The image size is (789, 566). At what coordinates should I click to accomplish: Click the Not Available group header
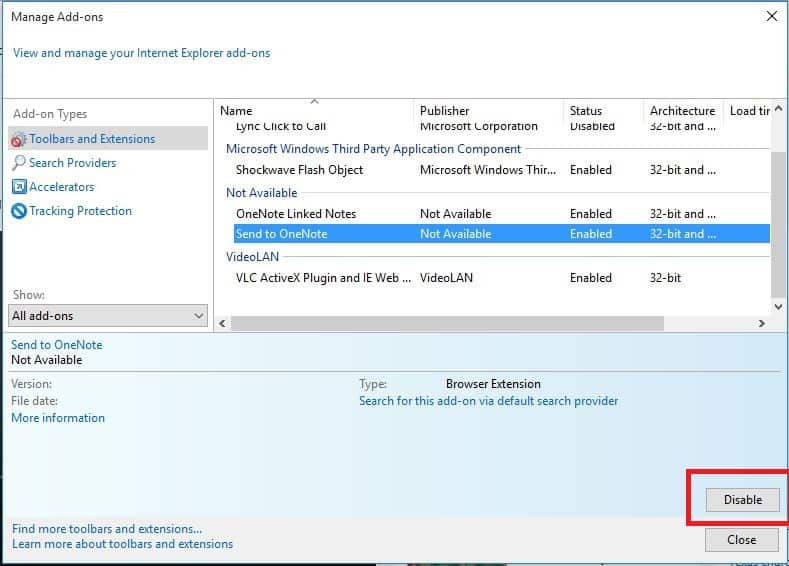262,193
